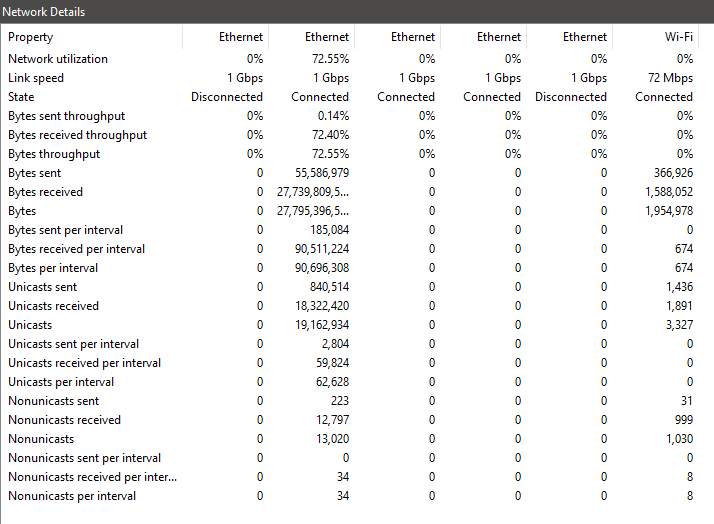Click the Unicasts received per interval label
This screenshot has height=524, width=714.
point(84,363)
